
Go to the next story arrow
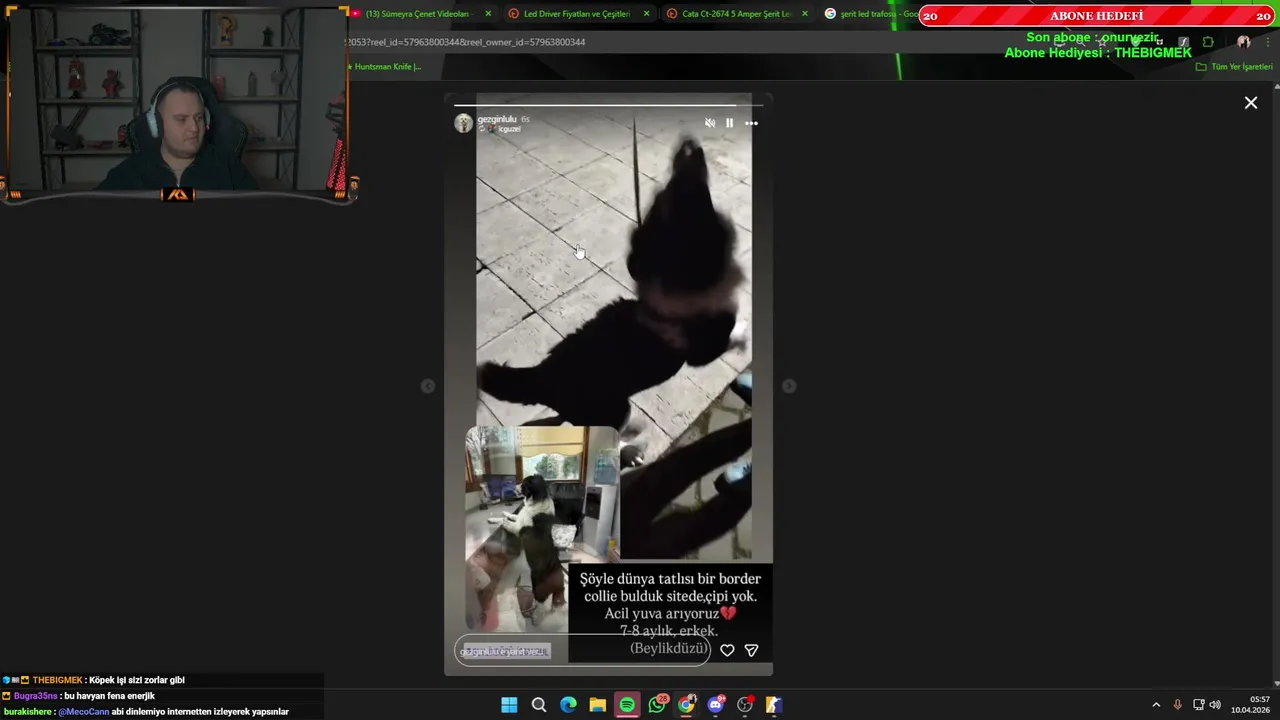point(789,386)
